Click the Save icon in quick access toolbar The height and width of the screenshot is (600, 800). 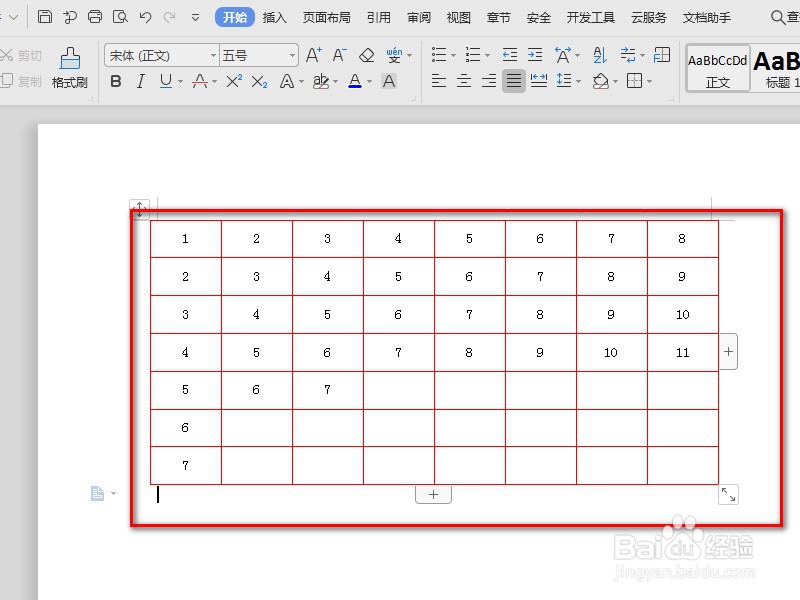[x=45, y=17]
